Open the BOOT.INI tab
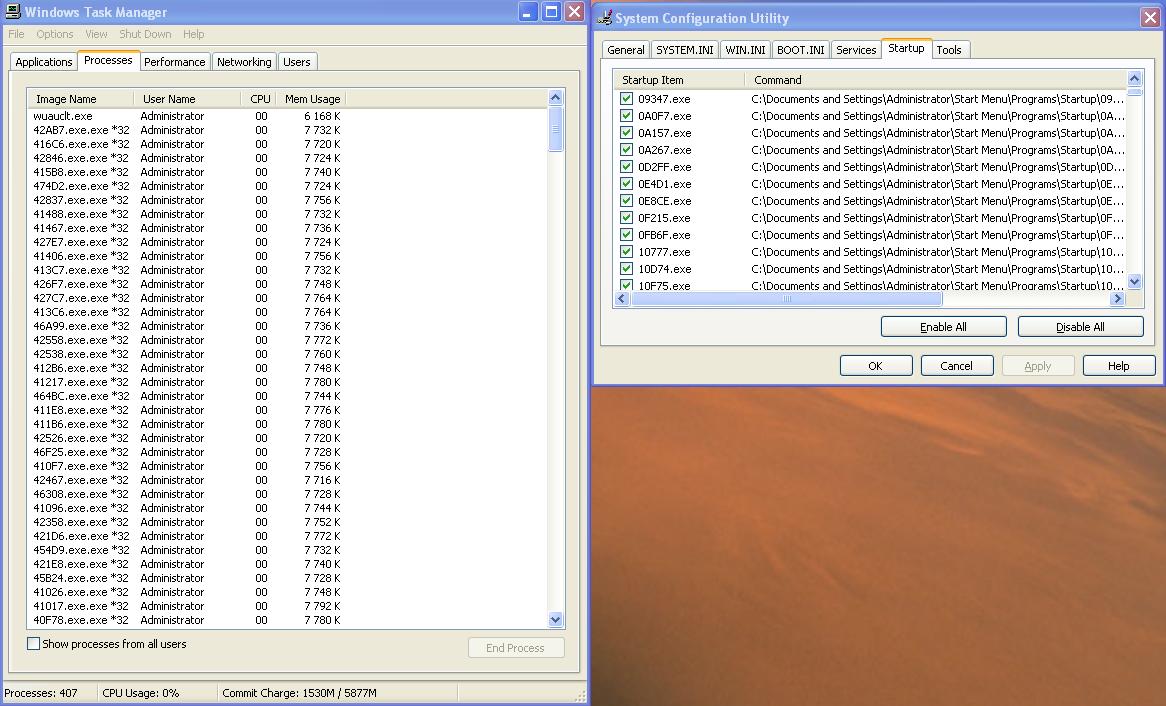 tap(800, 50)
